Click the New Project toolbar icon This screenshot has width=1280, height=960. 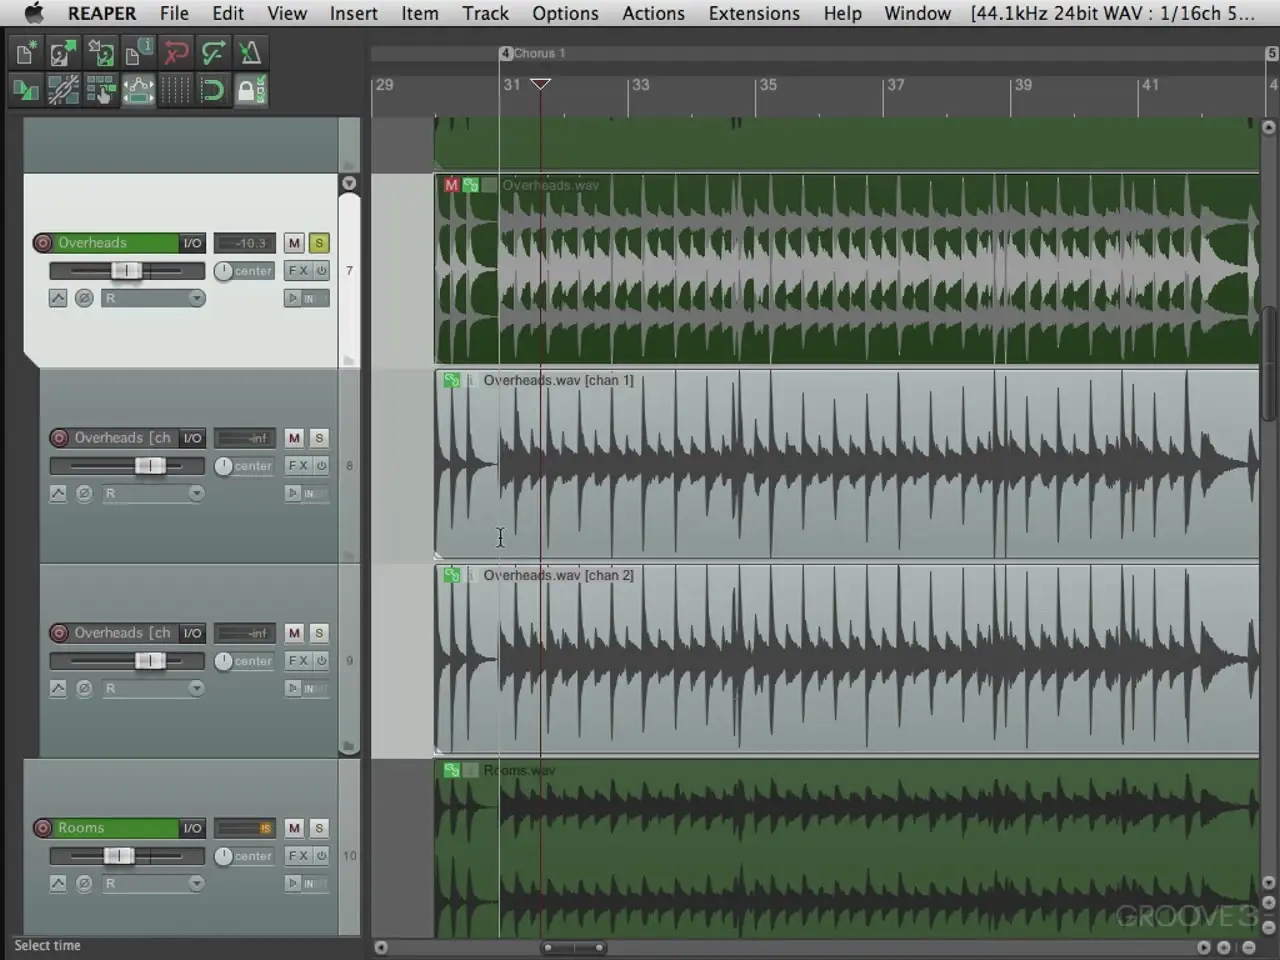tap(25, 53)
